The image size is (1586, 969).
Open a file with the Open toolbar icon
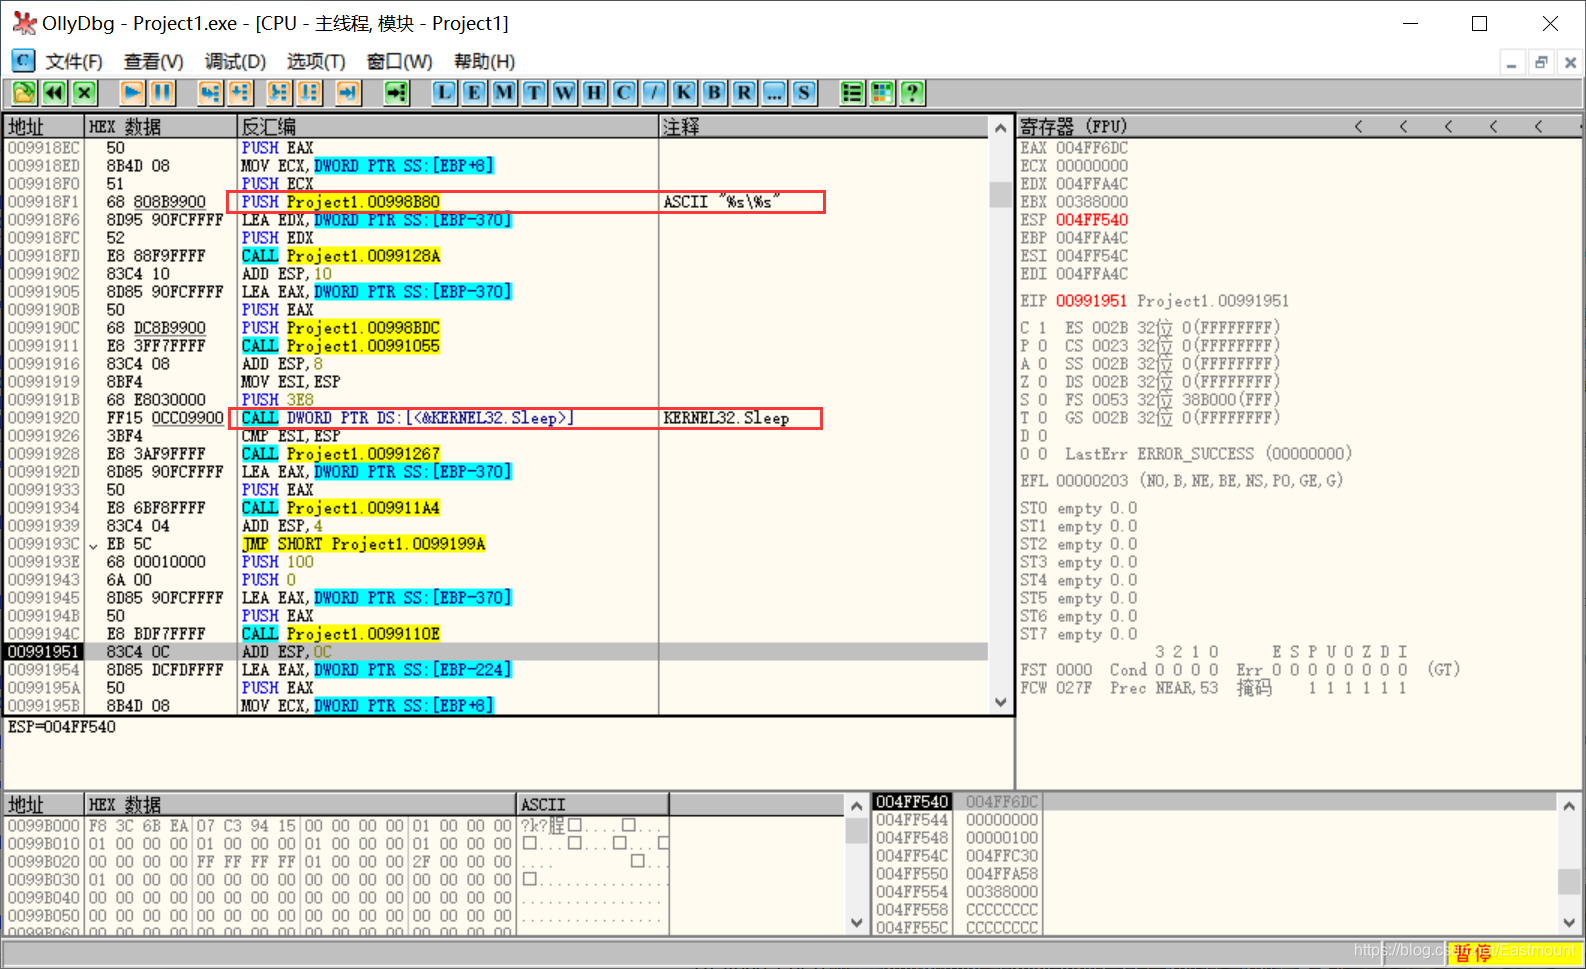click(24, 93)
